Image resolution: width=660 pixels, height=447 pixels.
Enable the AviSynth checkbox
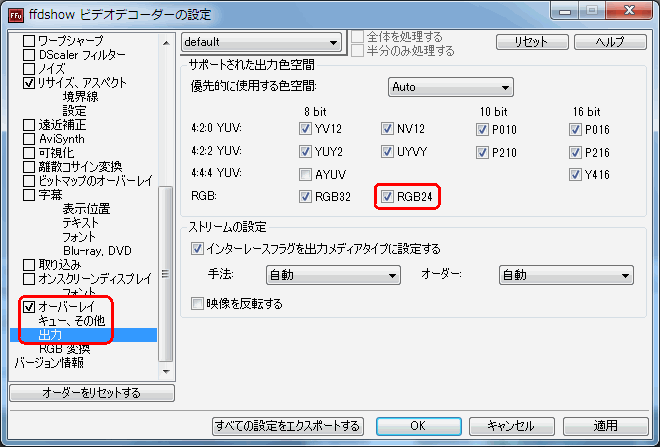pos(29,139)
